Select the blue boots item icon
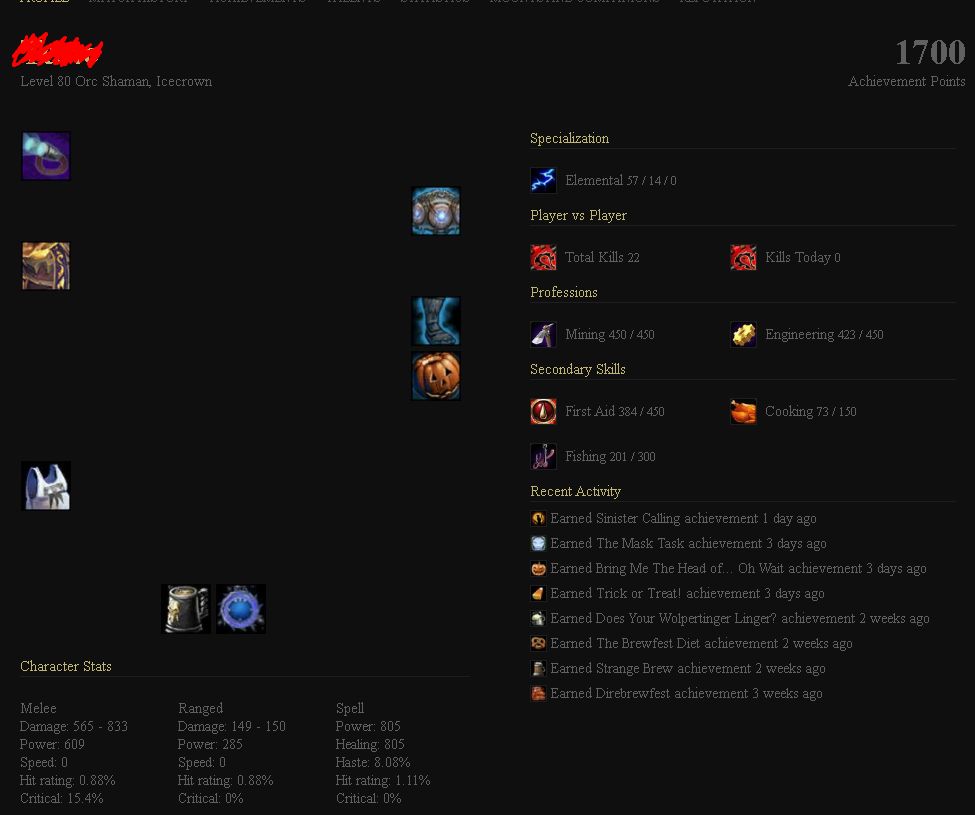 436,321
